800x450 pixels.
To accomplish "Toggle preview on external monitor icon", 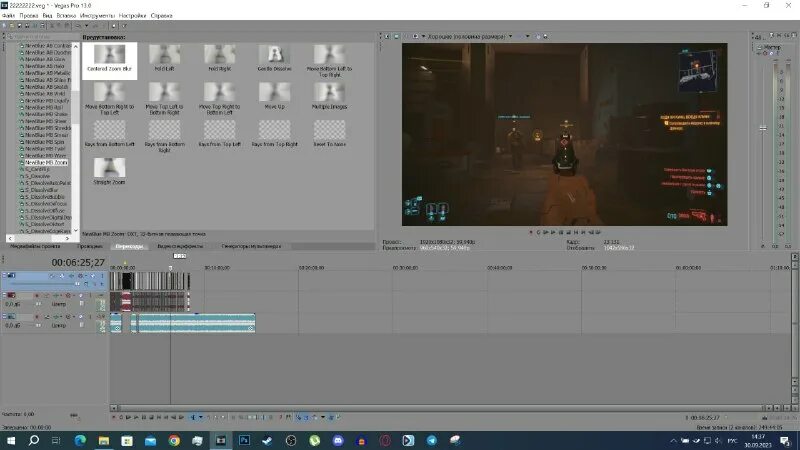I will tap(396, 36).
